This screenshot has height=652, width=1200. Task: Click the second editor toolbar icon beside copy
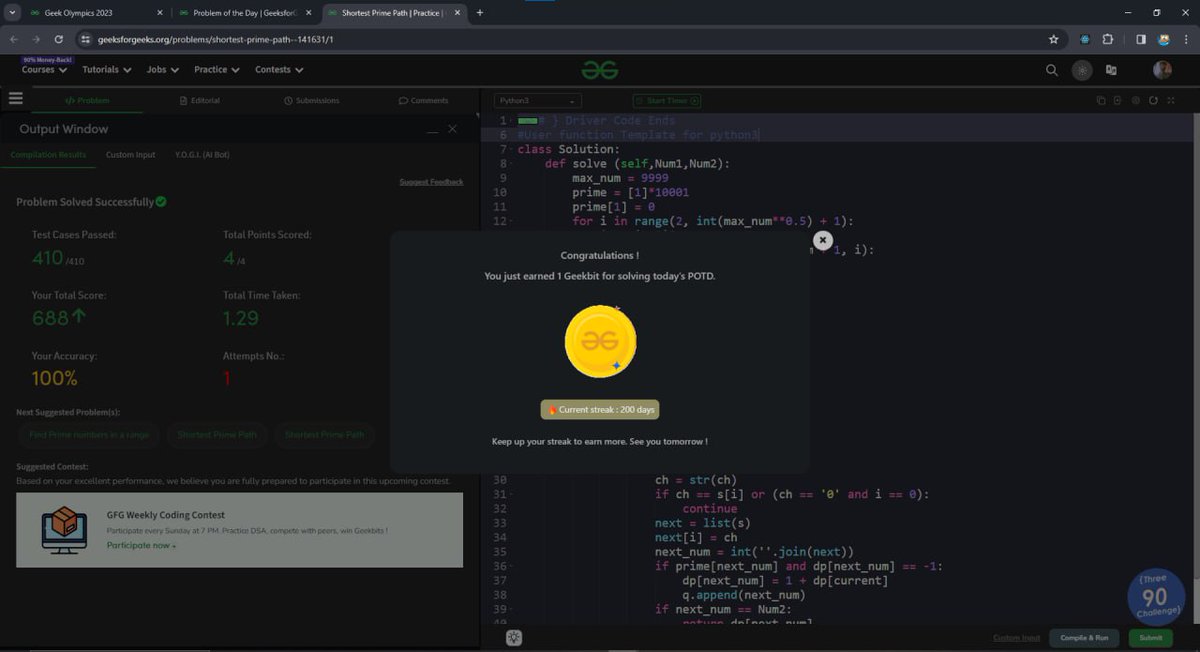1118,101
